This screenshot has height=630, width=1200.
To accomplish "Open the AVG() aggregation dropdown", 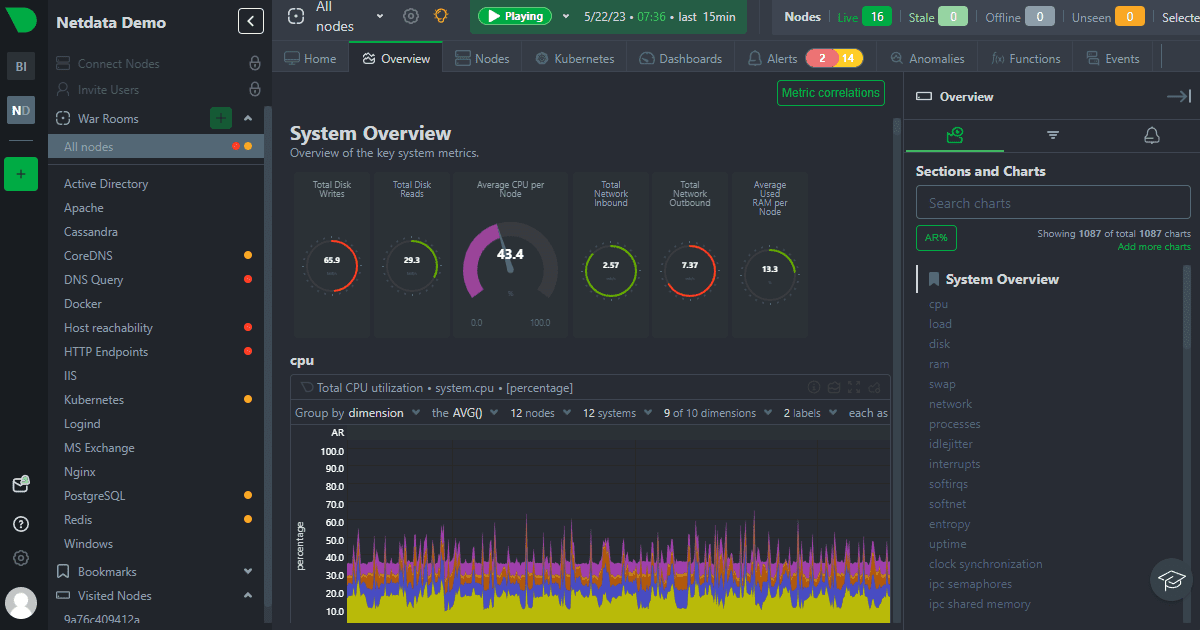I will click(465, 413).
